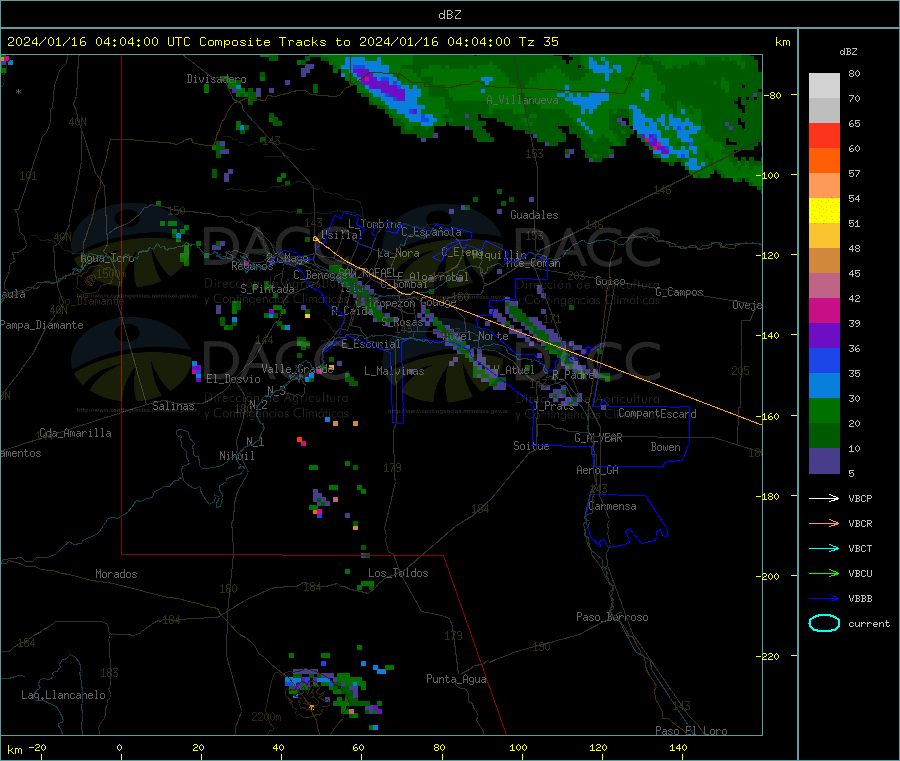
Task: Click the S_Pintada place label
Action: 267,289
